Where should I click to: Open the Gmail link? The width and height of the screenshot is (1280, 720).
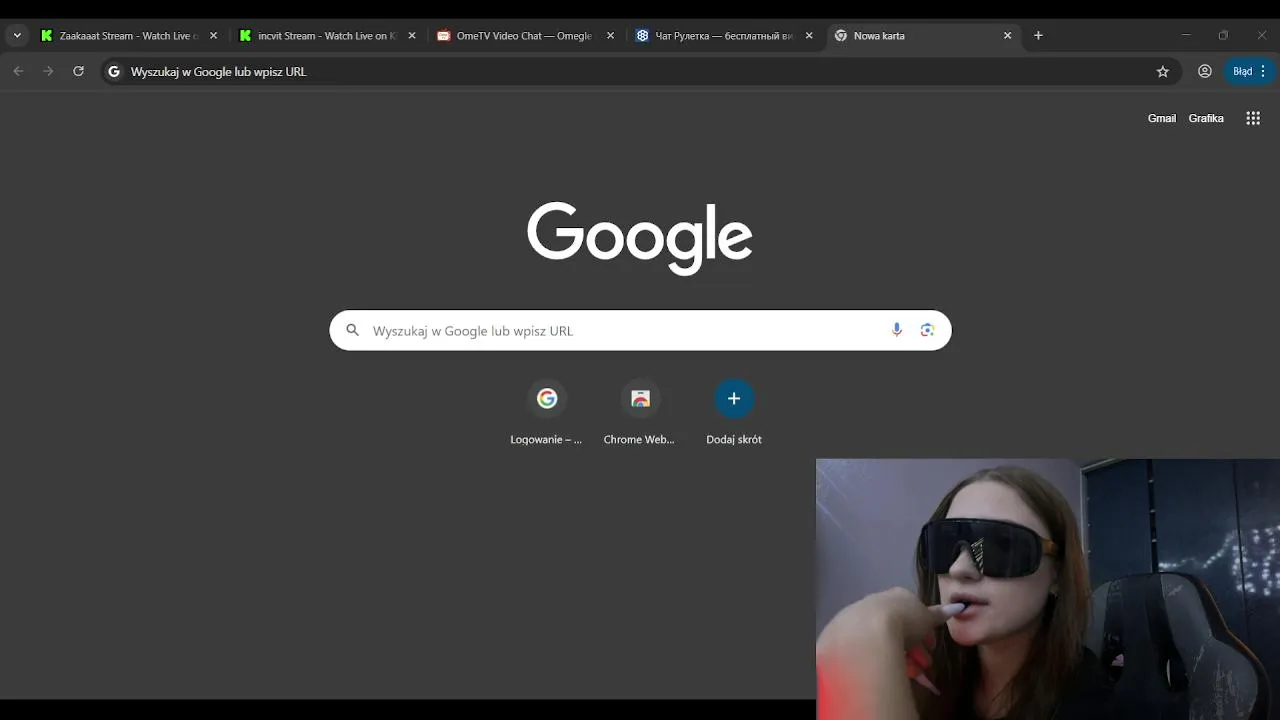pos(1162,118)
